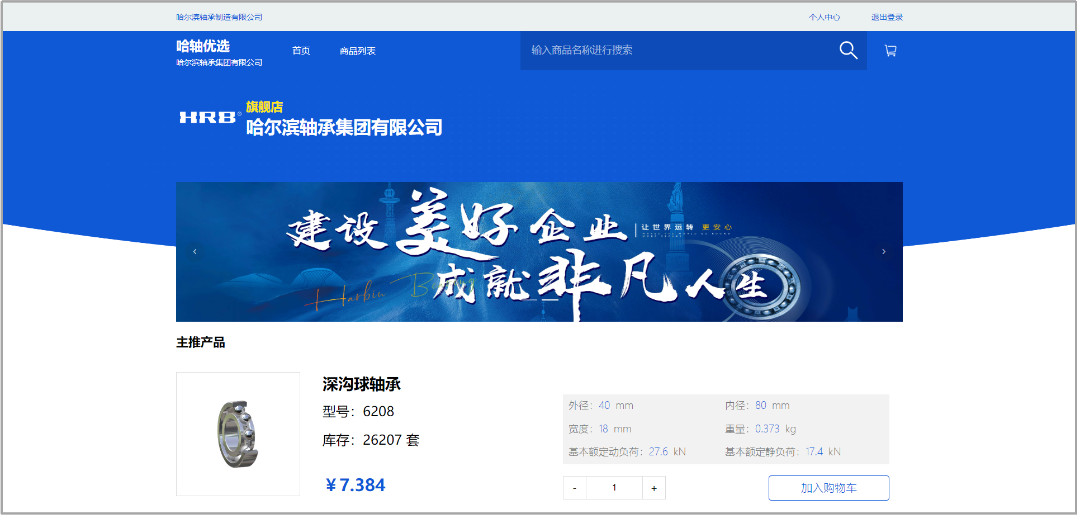Click the promotional banner image

point(539,251)
